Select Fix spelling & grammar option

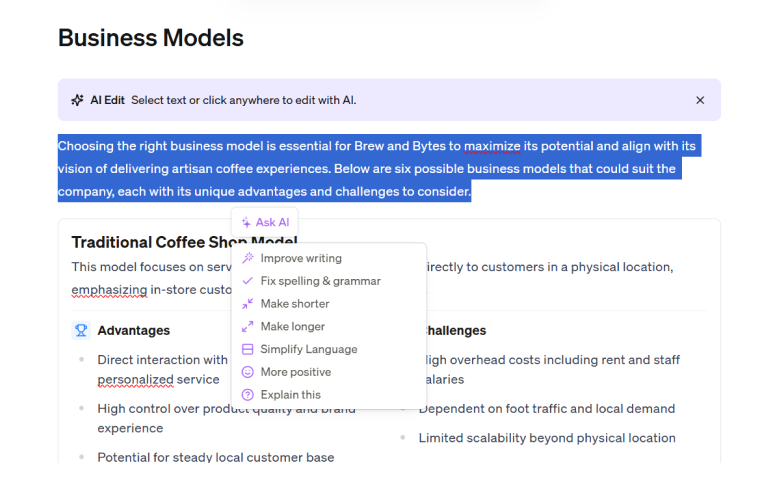[328, 281]
